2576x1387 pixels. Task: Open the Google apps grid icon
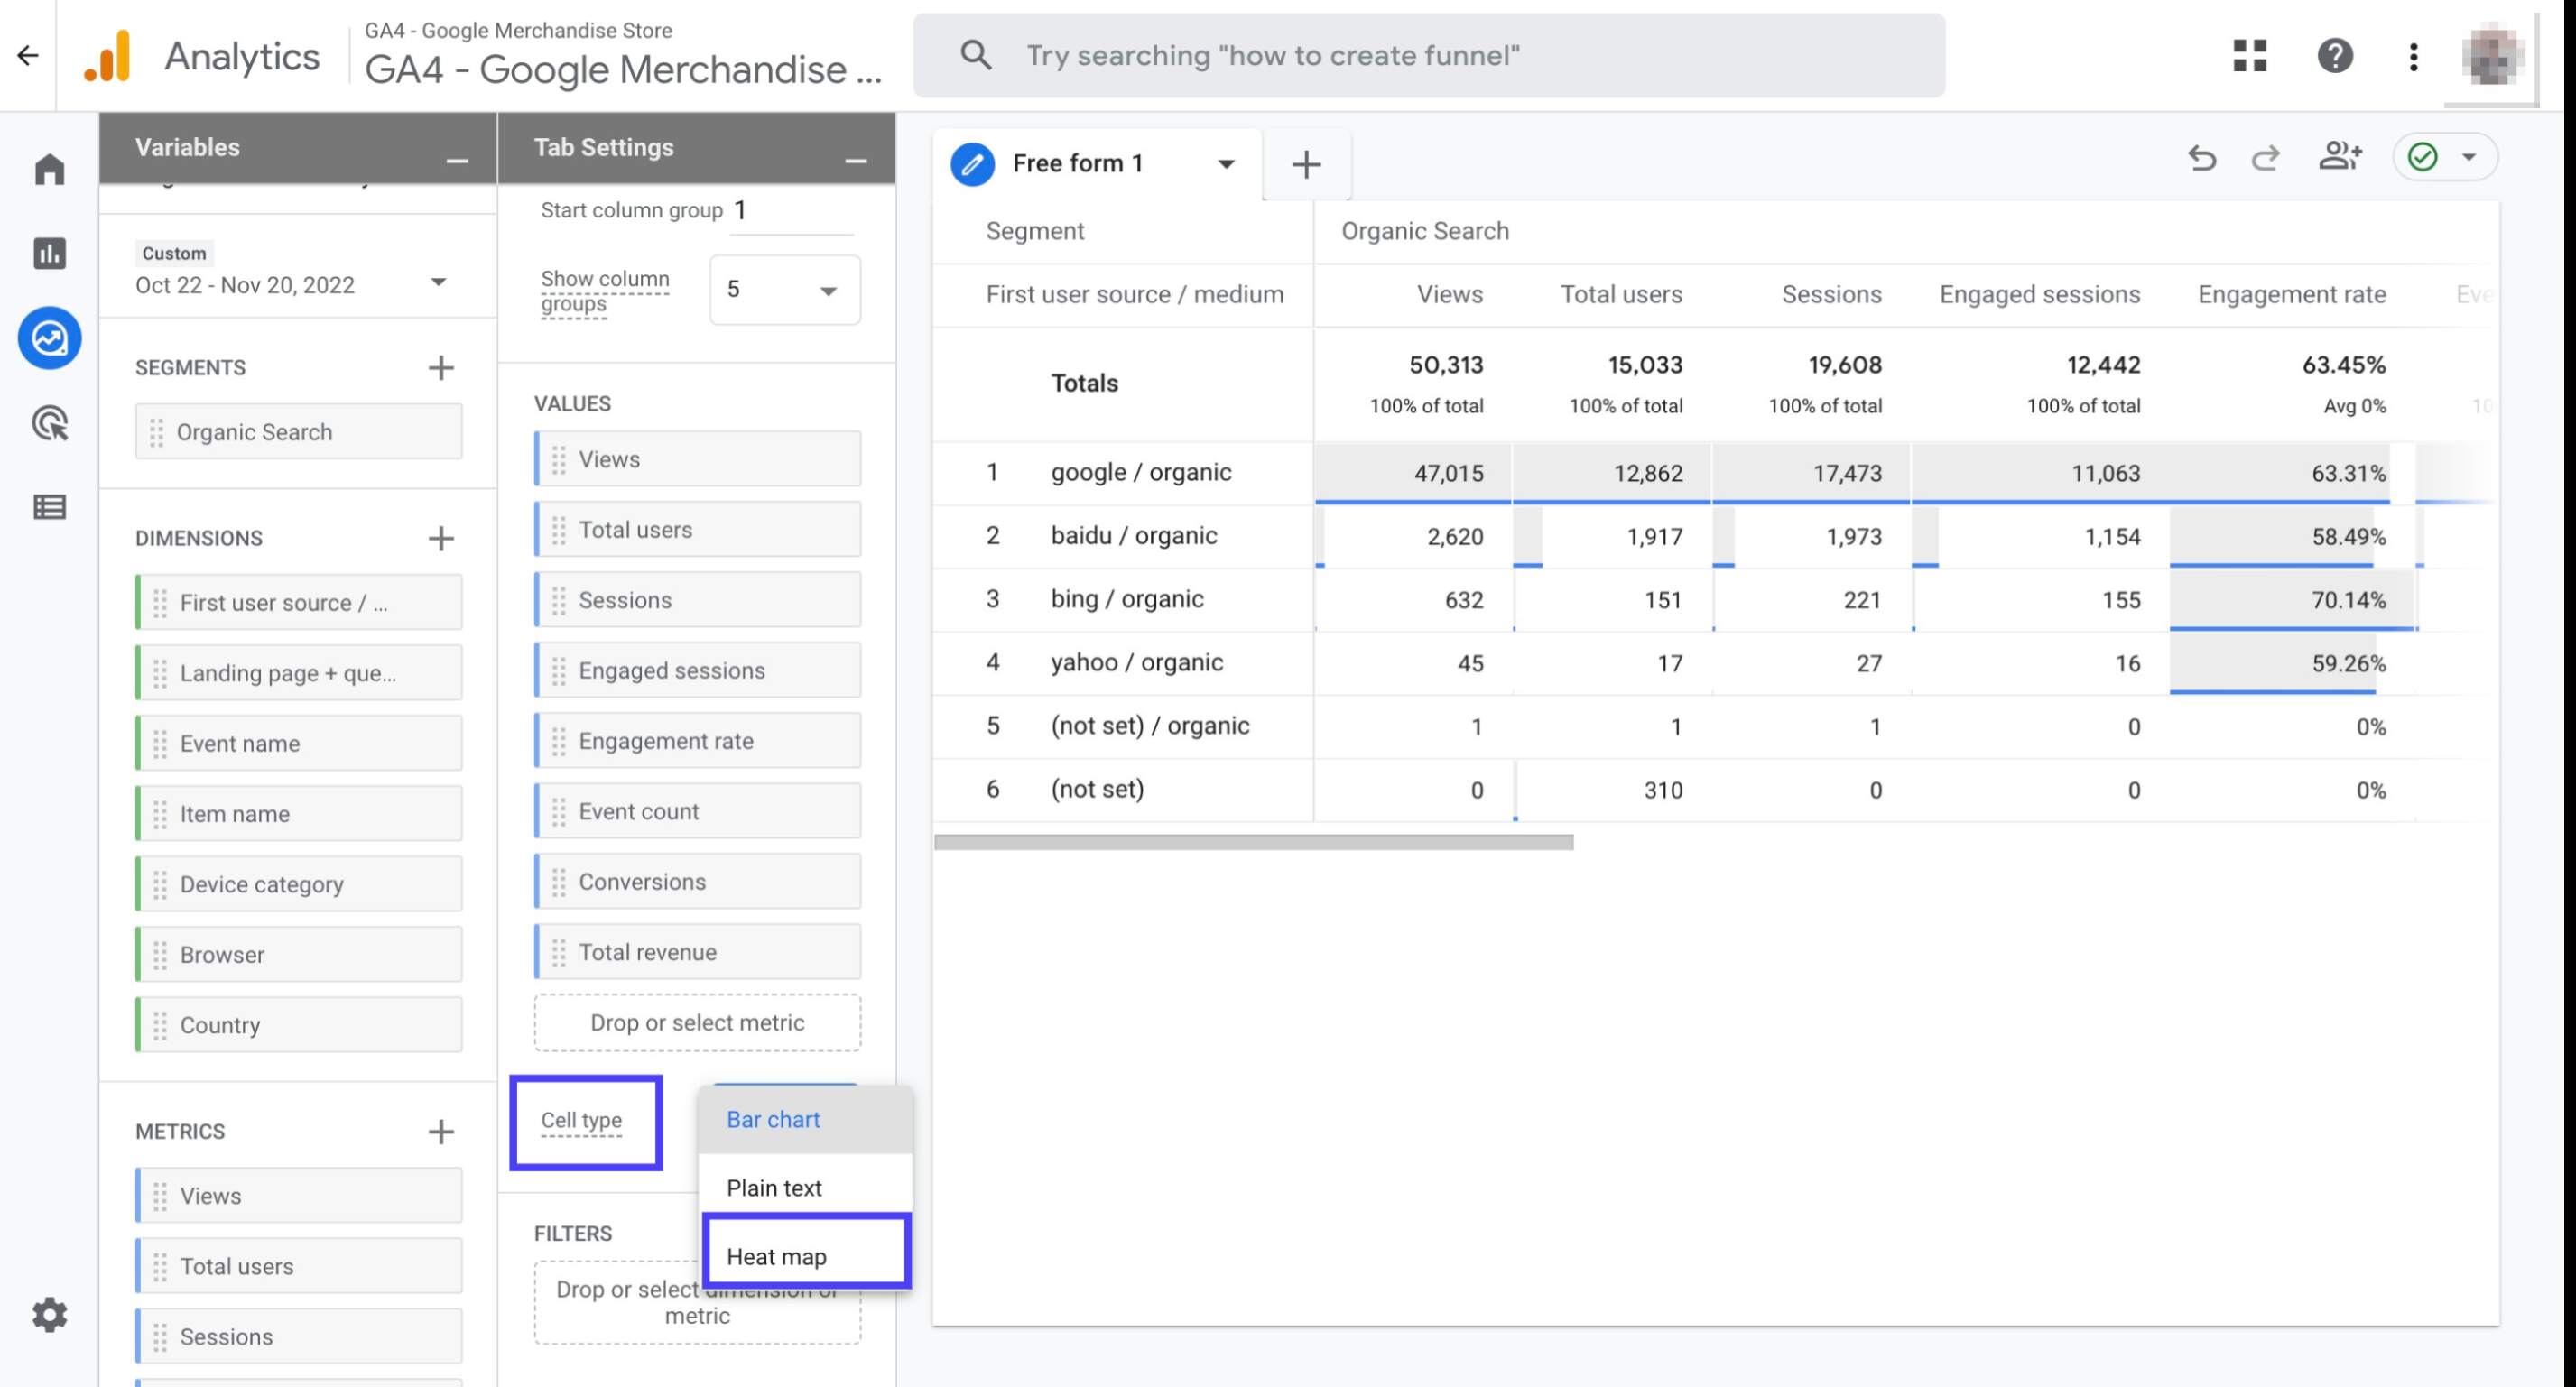tap(2249, 56)
